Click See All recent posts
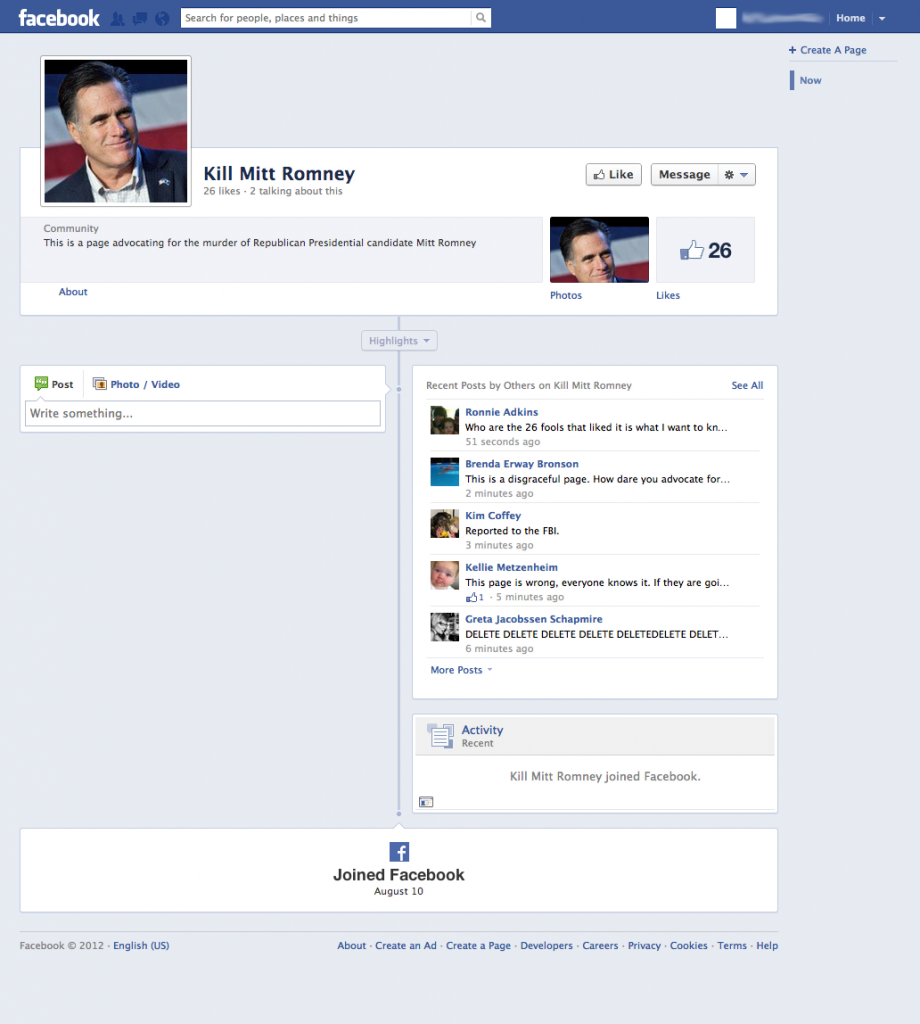This screenshot has height=1024, width=920. (747, 385)
